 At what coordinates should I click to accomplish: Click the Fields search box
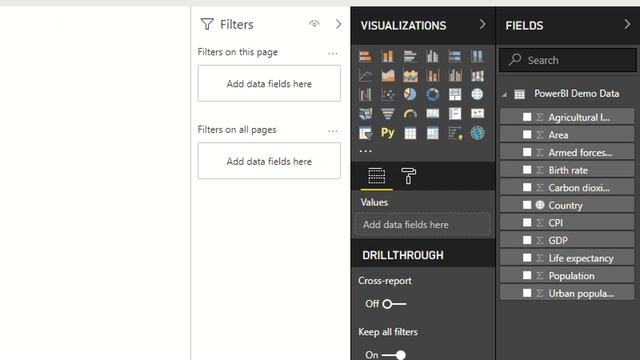click(568, 60)
